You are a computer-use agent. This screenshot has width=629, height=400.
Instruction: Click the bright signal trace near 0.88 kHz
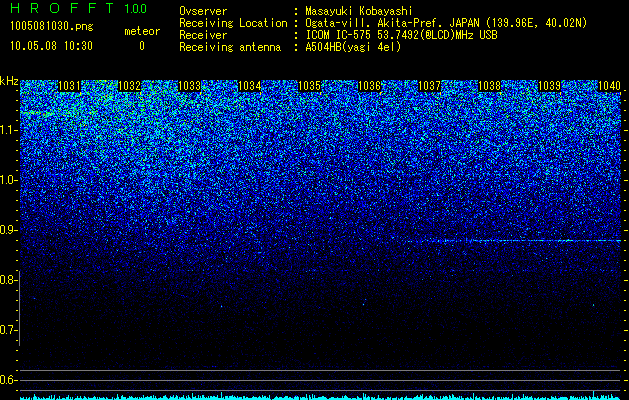pyautogui.click(x=513, y=241)
